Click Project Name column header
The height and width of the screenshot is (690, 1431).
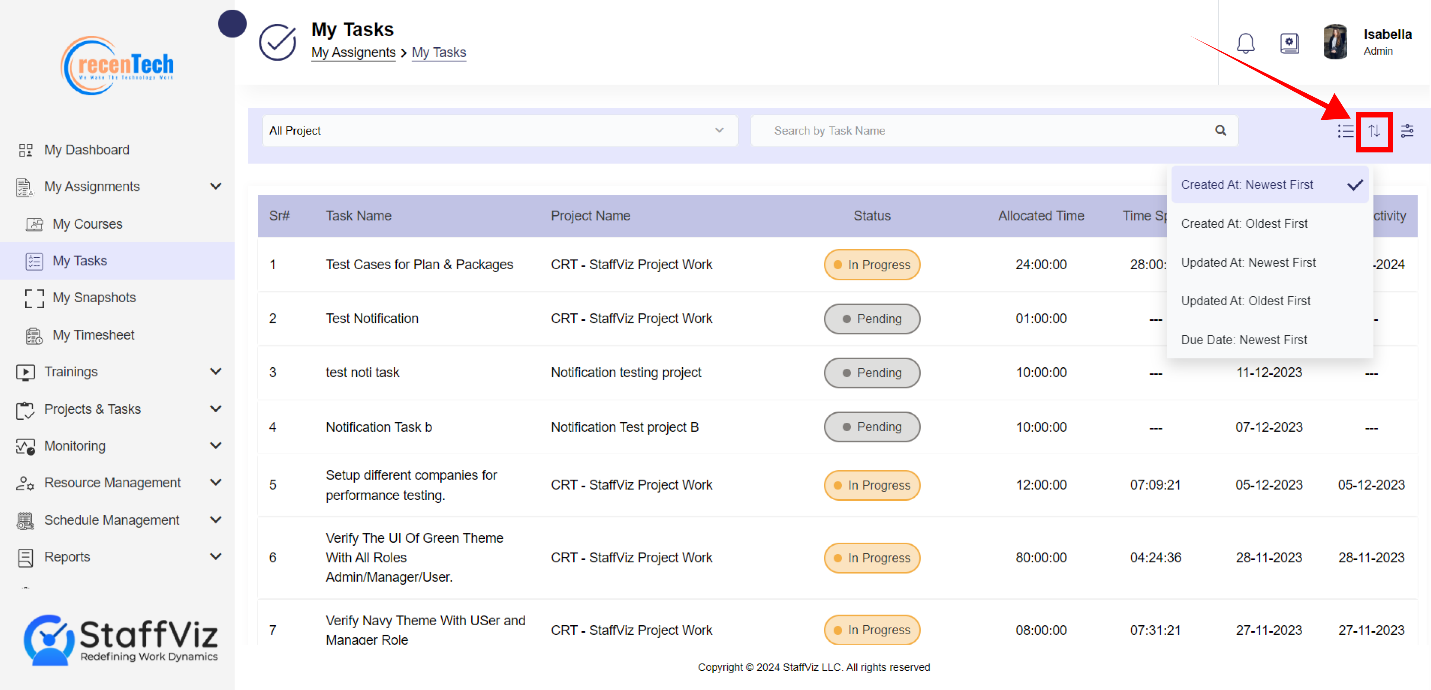pyautogui.click(x=591, y=216)
